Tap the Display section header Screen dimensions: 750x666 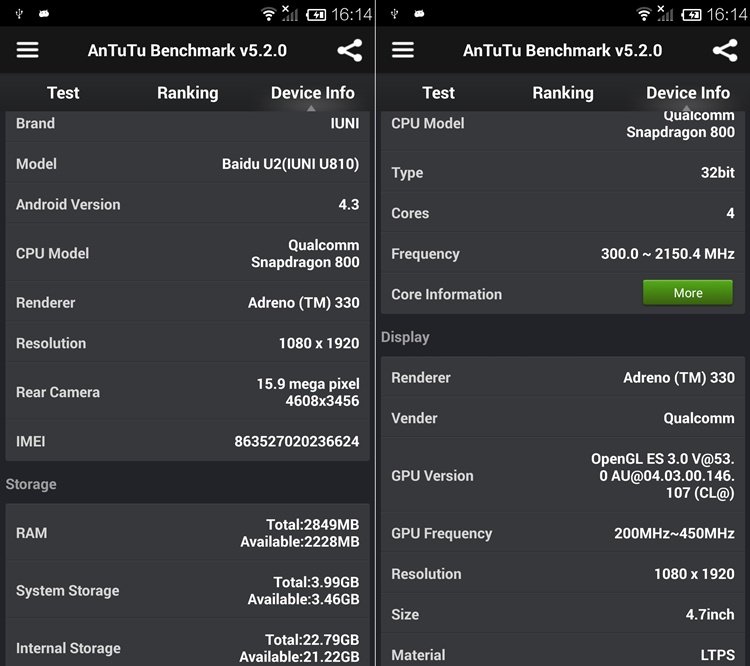pos(405,337)
